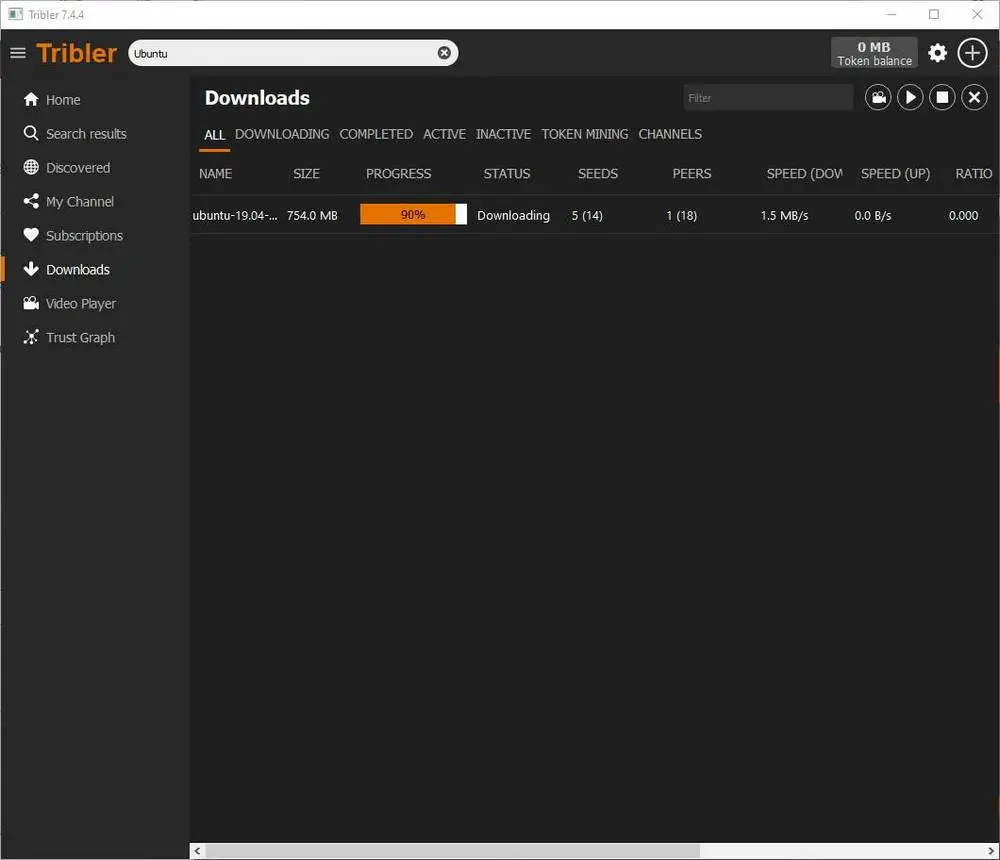Switch to the ACTIVE tab
Image resolution: width=1000 pixels, height=860 pixels.
[445, 134]
